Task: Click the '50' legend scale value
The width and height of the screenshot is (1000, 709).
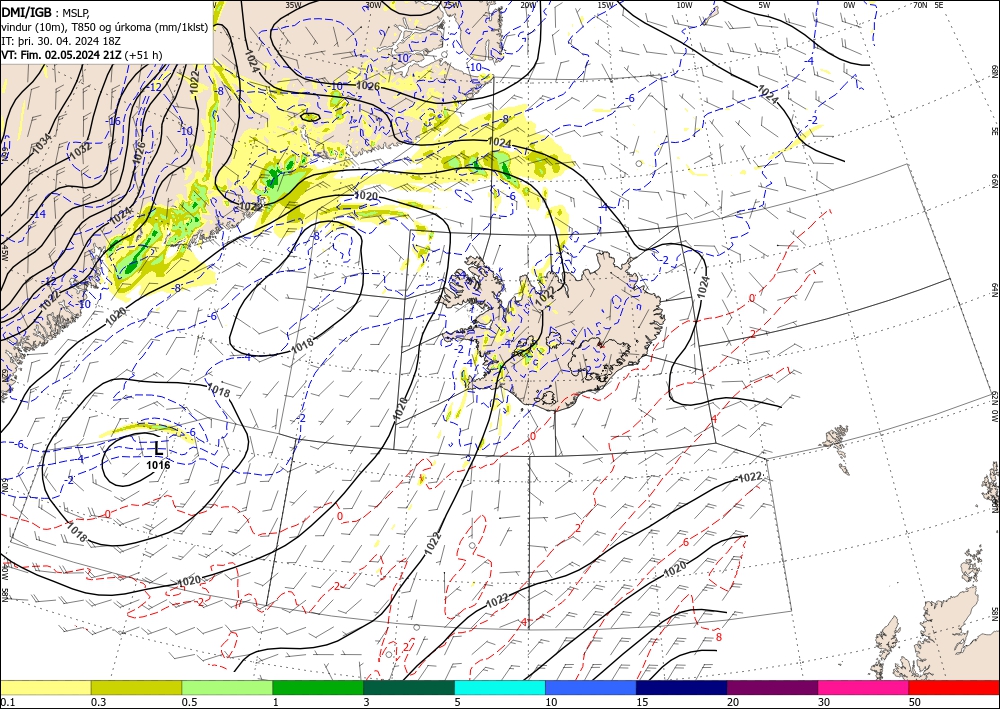Action: tap(915, 702)
